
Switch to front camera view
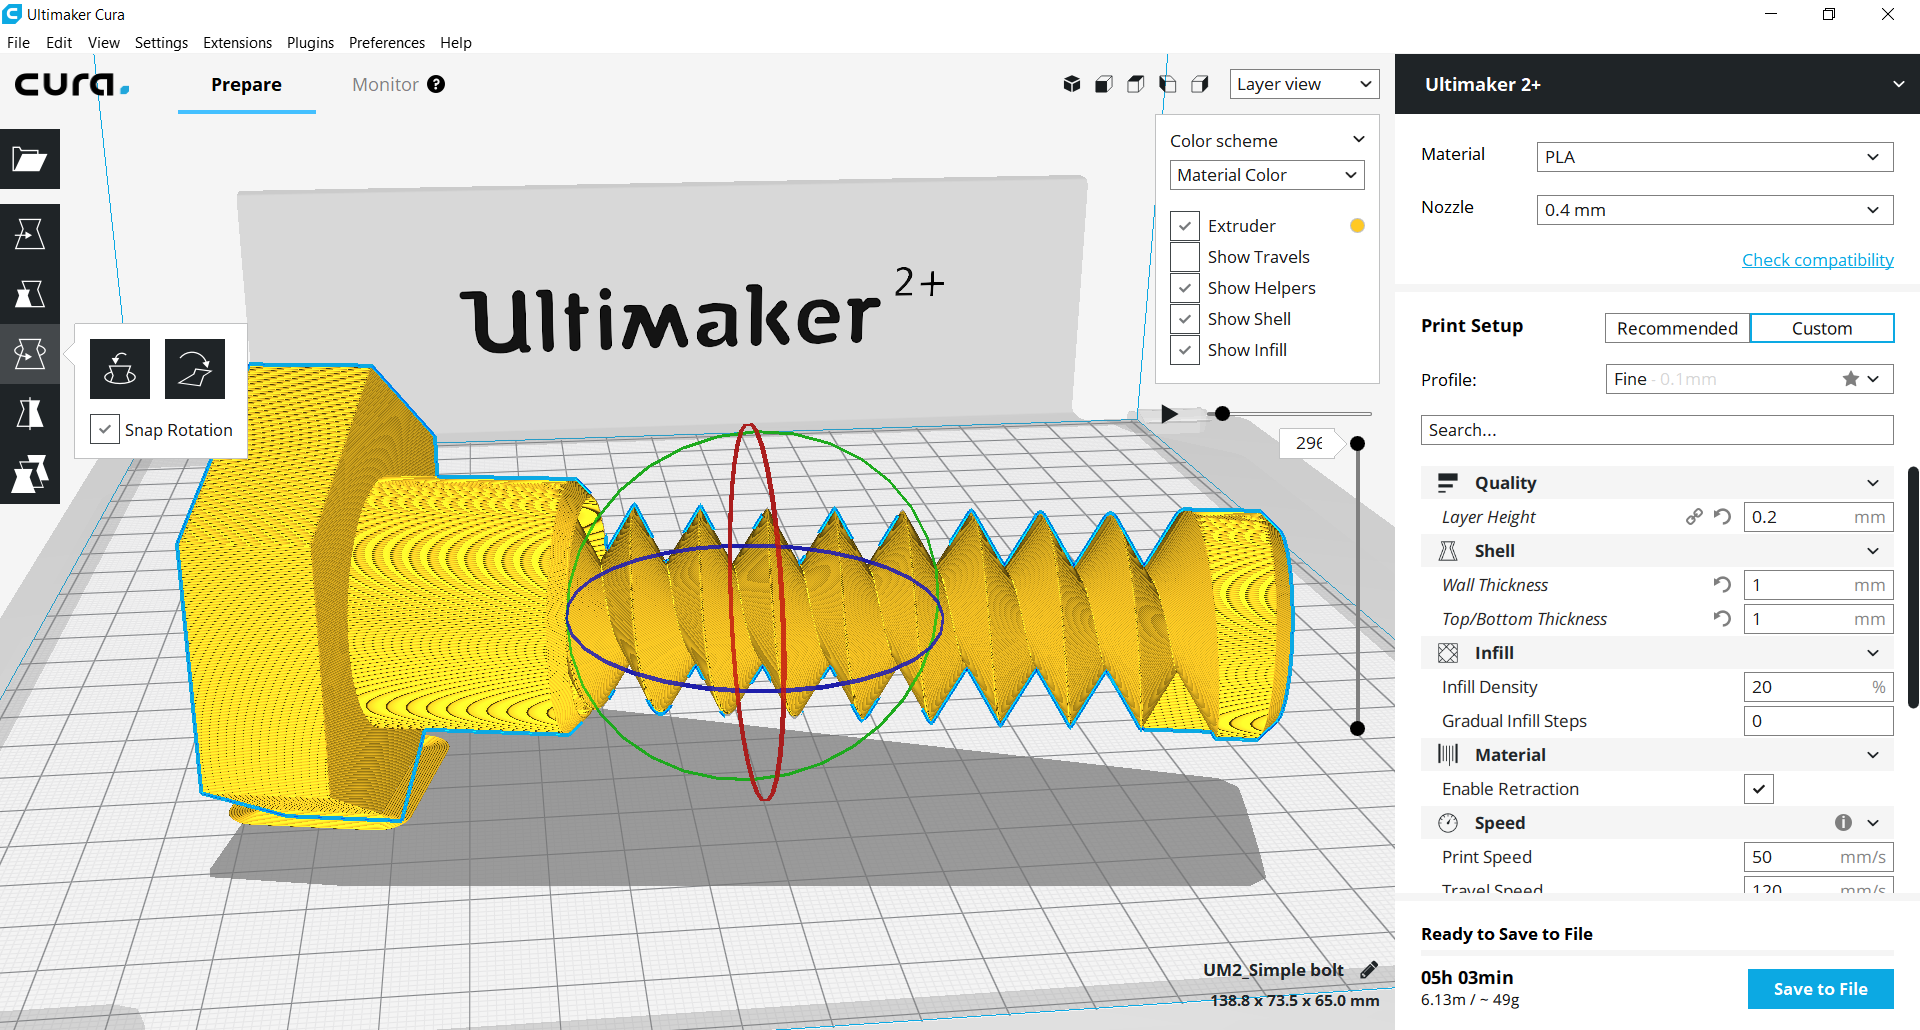[x=1104, y=84]
